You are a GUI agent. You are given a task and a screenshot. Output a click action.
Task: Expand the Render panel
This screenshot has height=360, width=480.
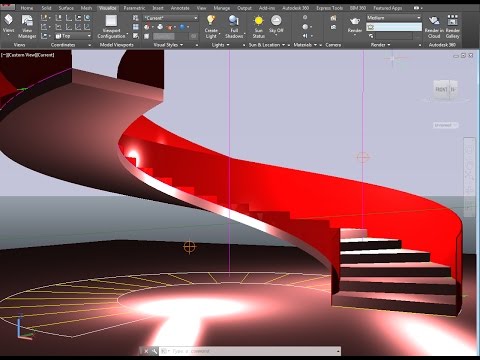pyautogui.click(x=380, y=45)
